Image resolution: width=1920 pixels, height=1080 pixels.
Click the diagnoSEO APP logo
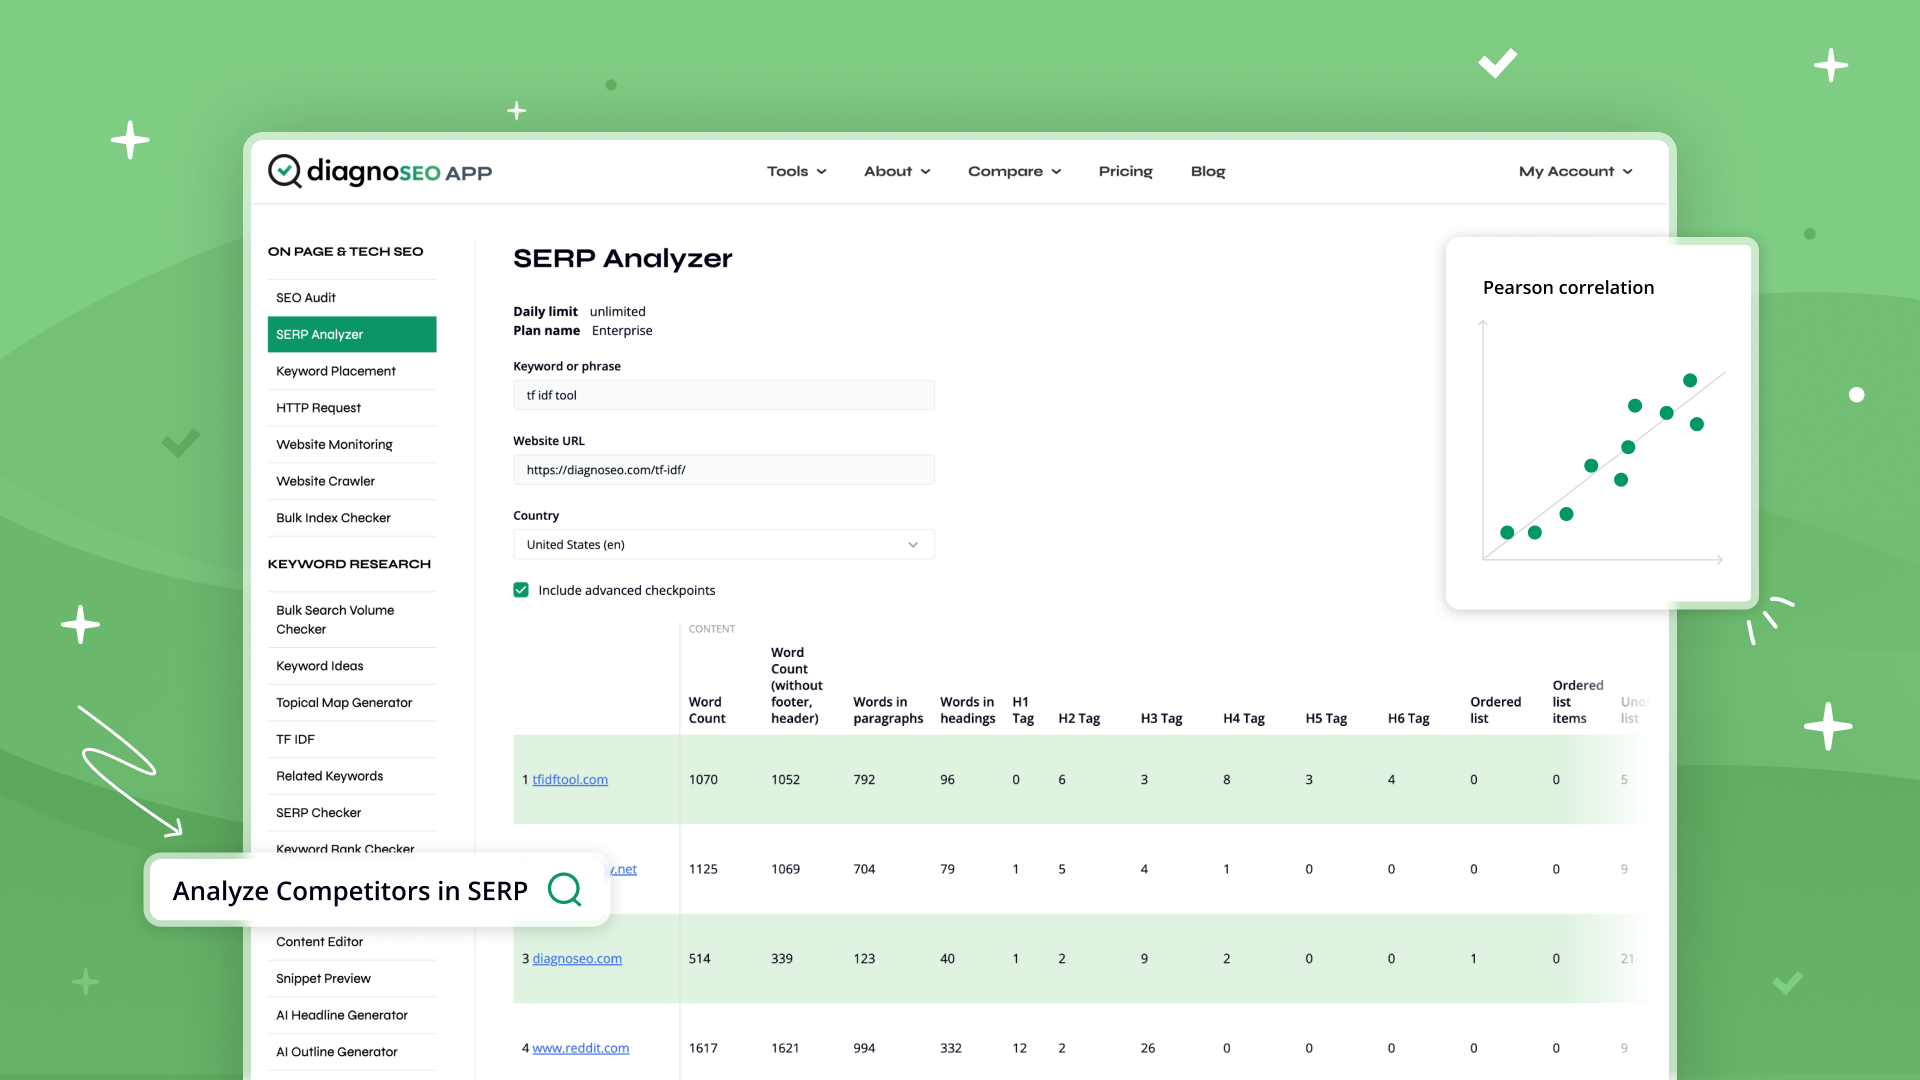[x=380, y=171]
